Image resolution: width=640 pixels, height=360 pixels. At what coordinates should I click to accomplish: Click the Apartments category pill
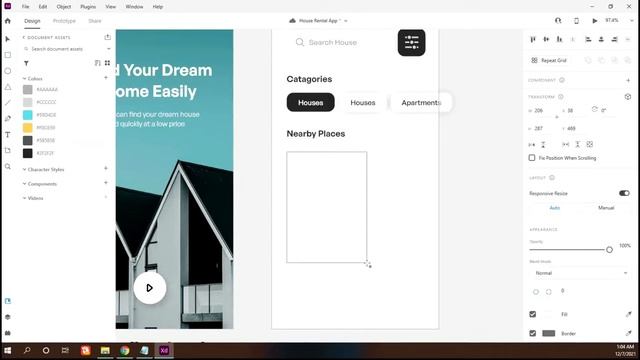pos(421,102)
